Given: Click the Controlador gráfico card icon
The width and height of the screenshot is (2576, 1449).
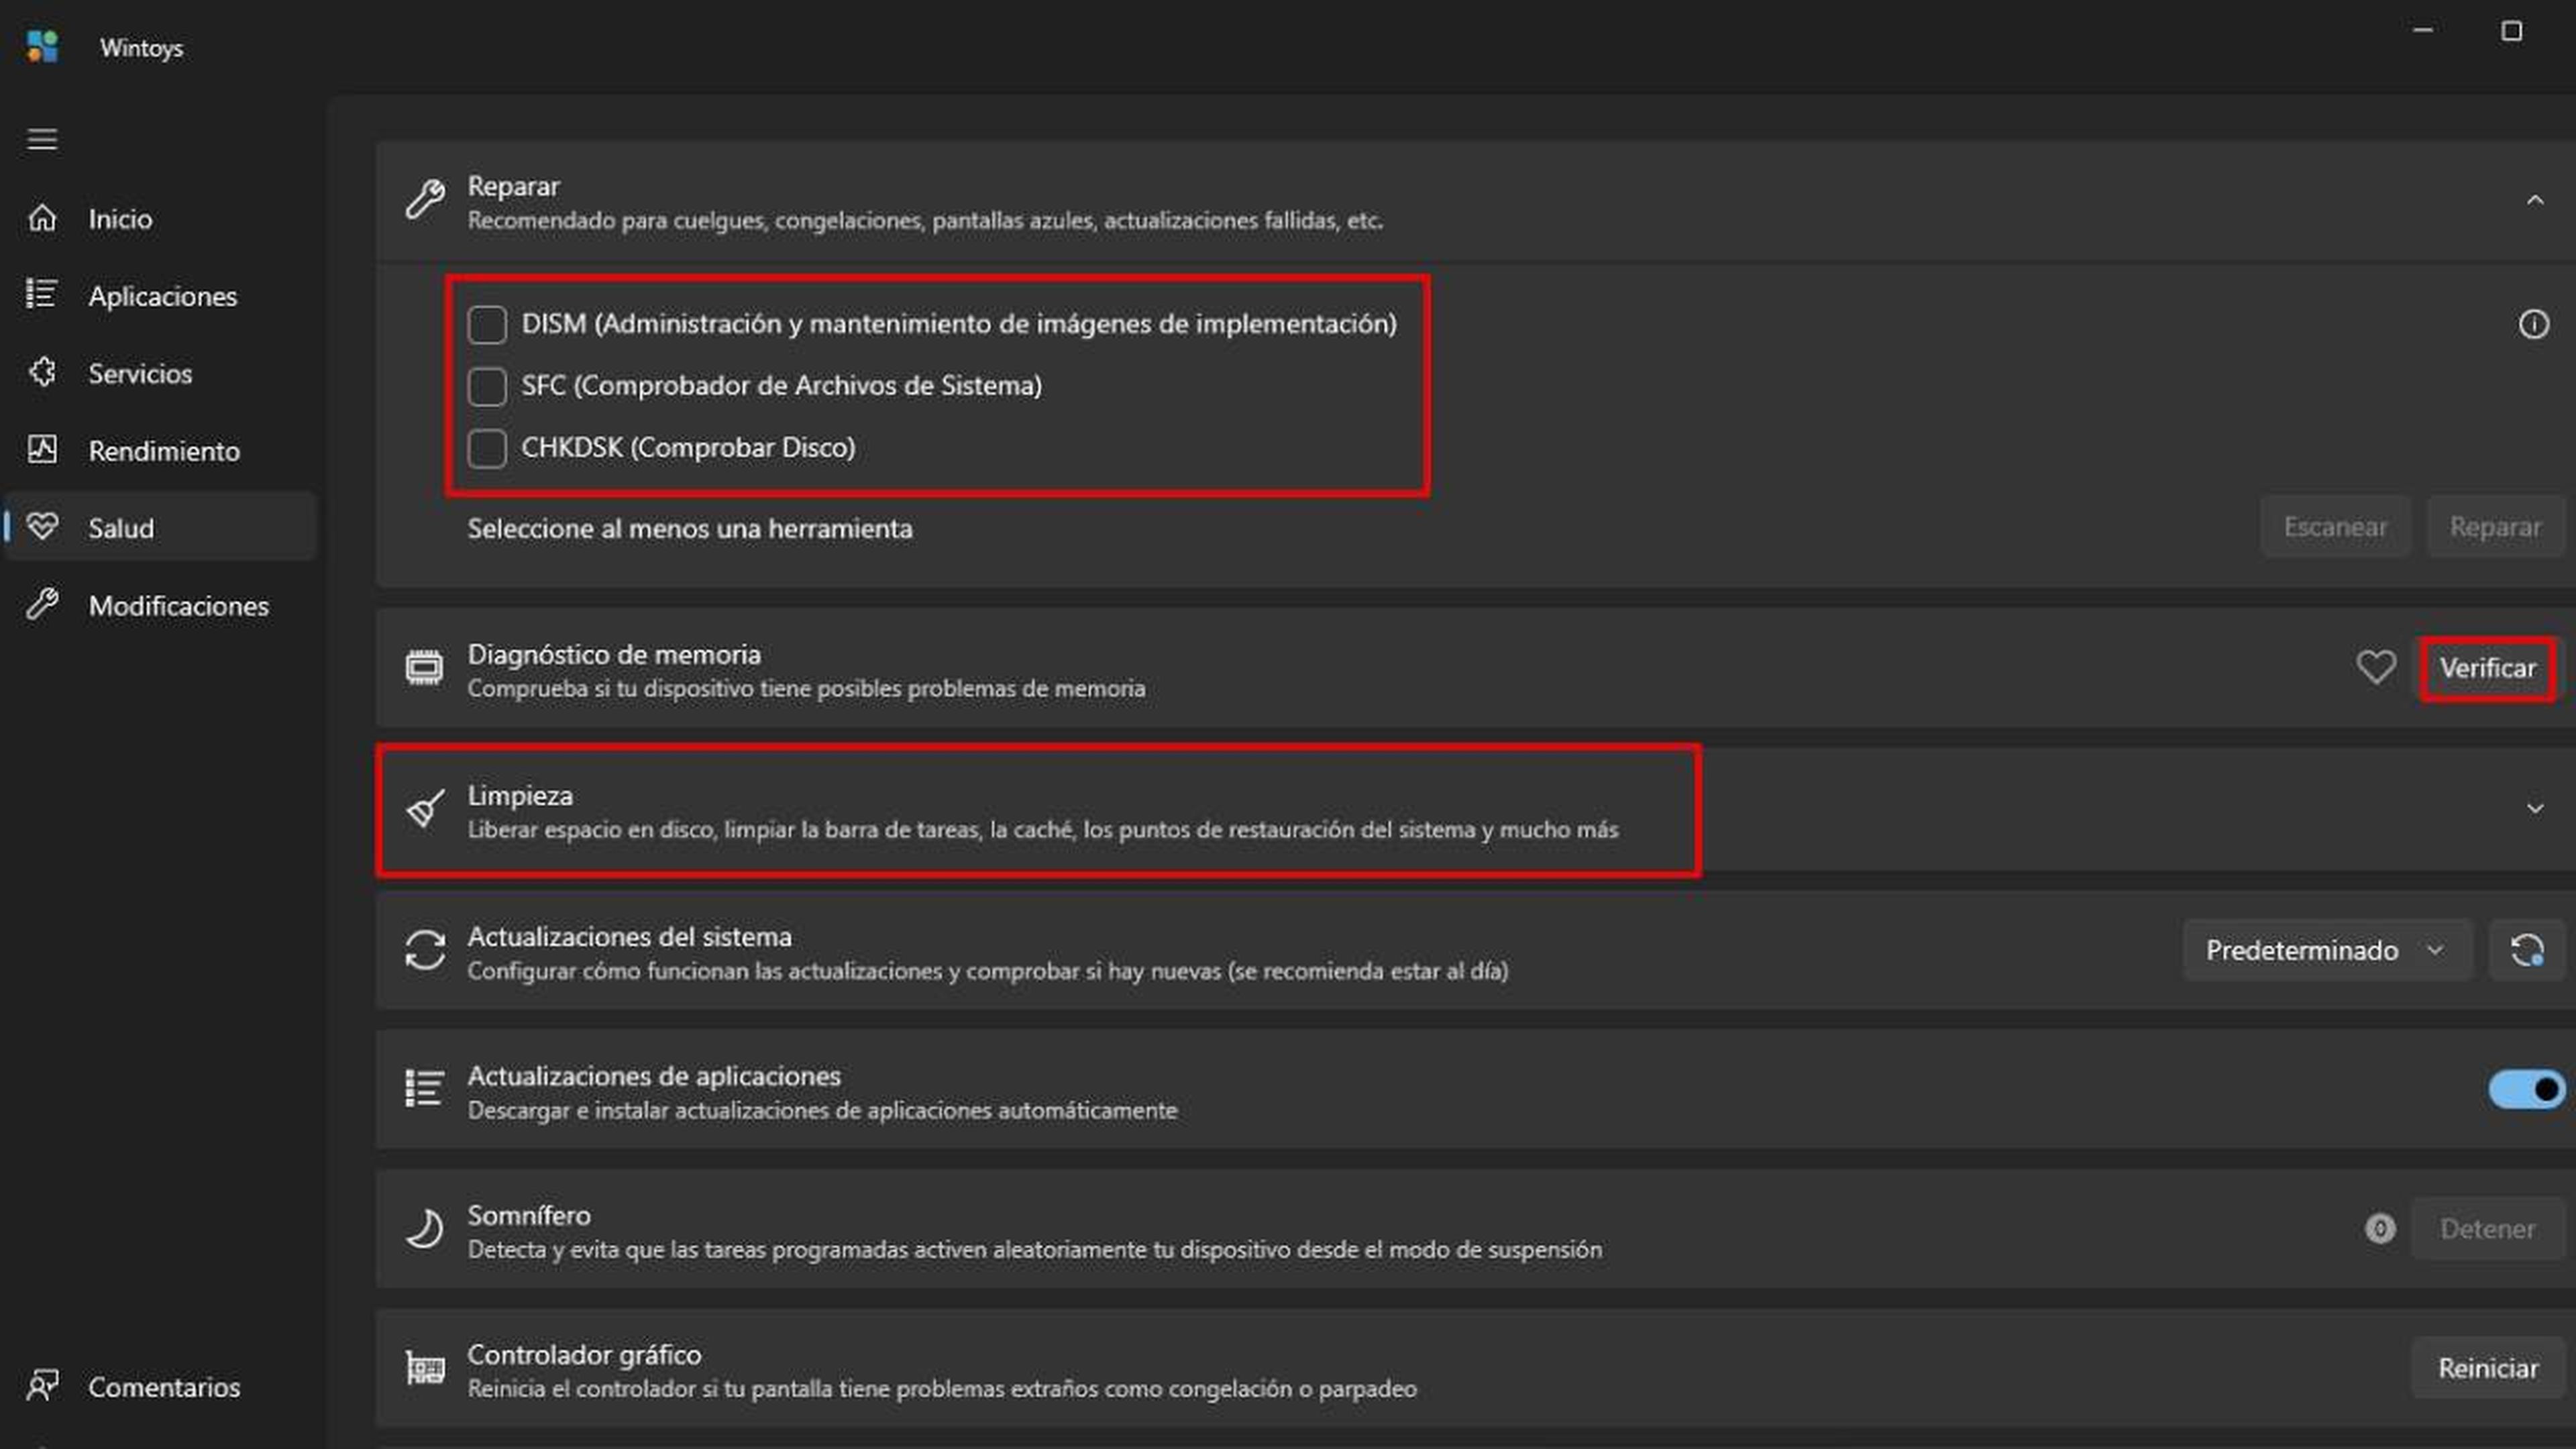Looking at the screenshot, I should (425, 1368).
